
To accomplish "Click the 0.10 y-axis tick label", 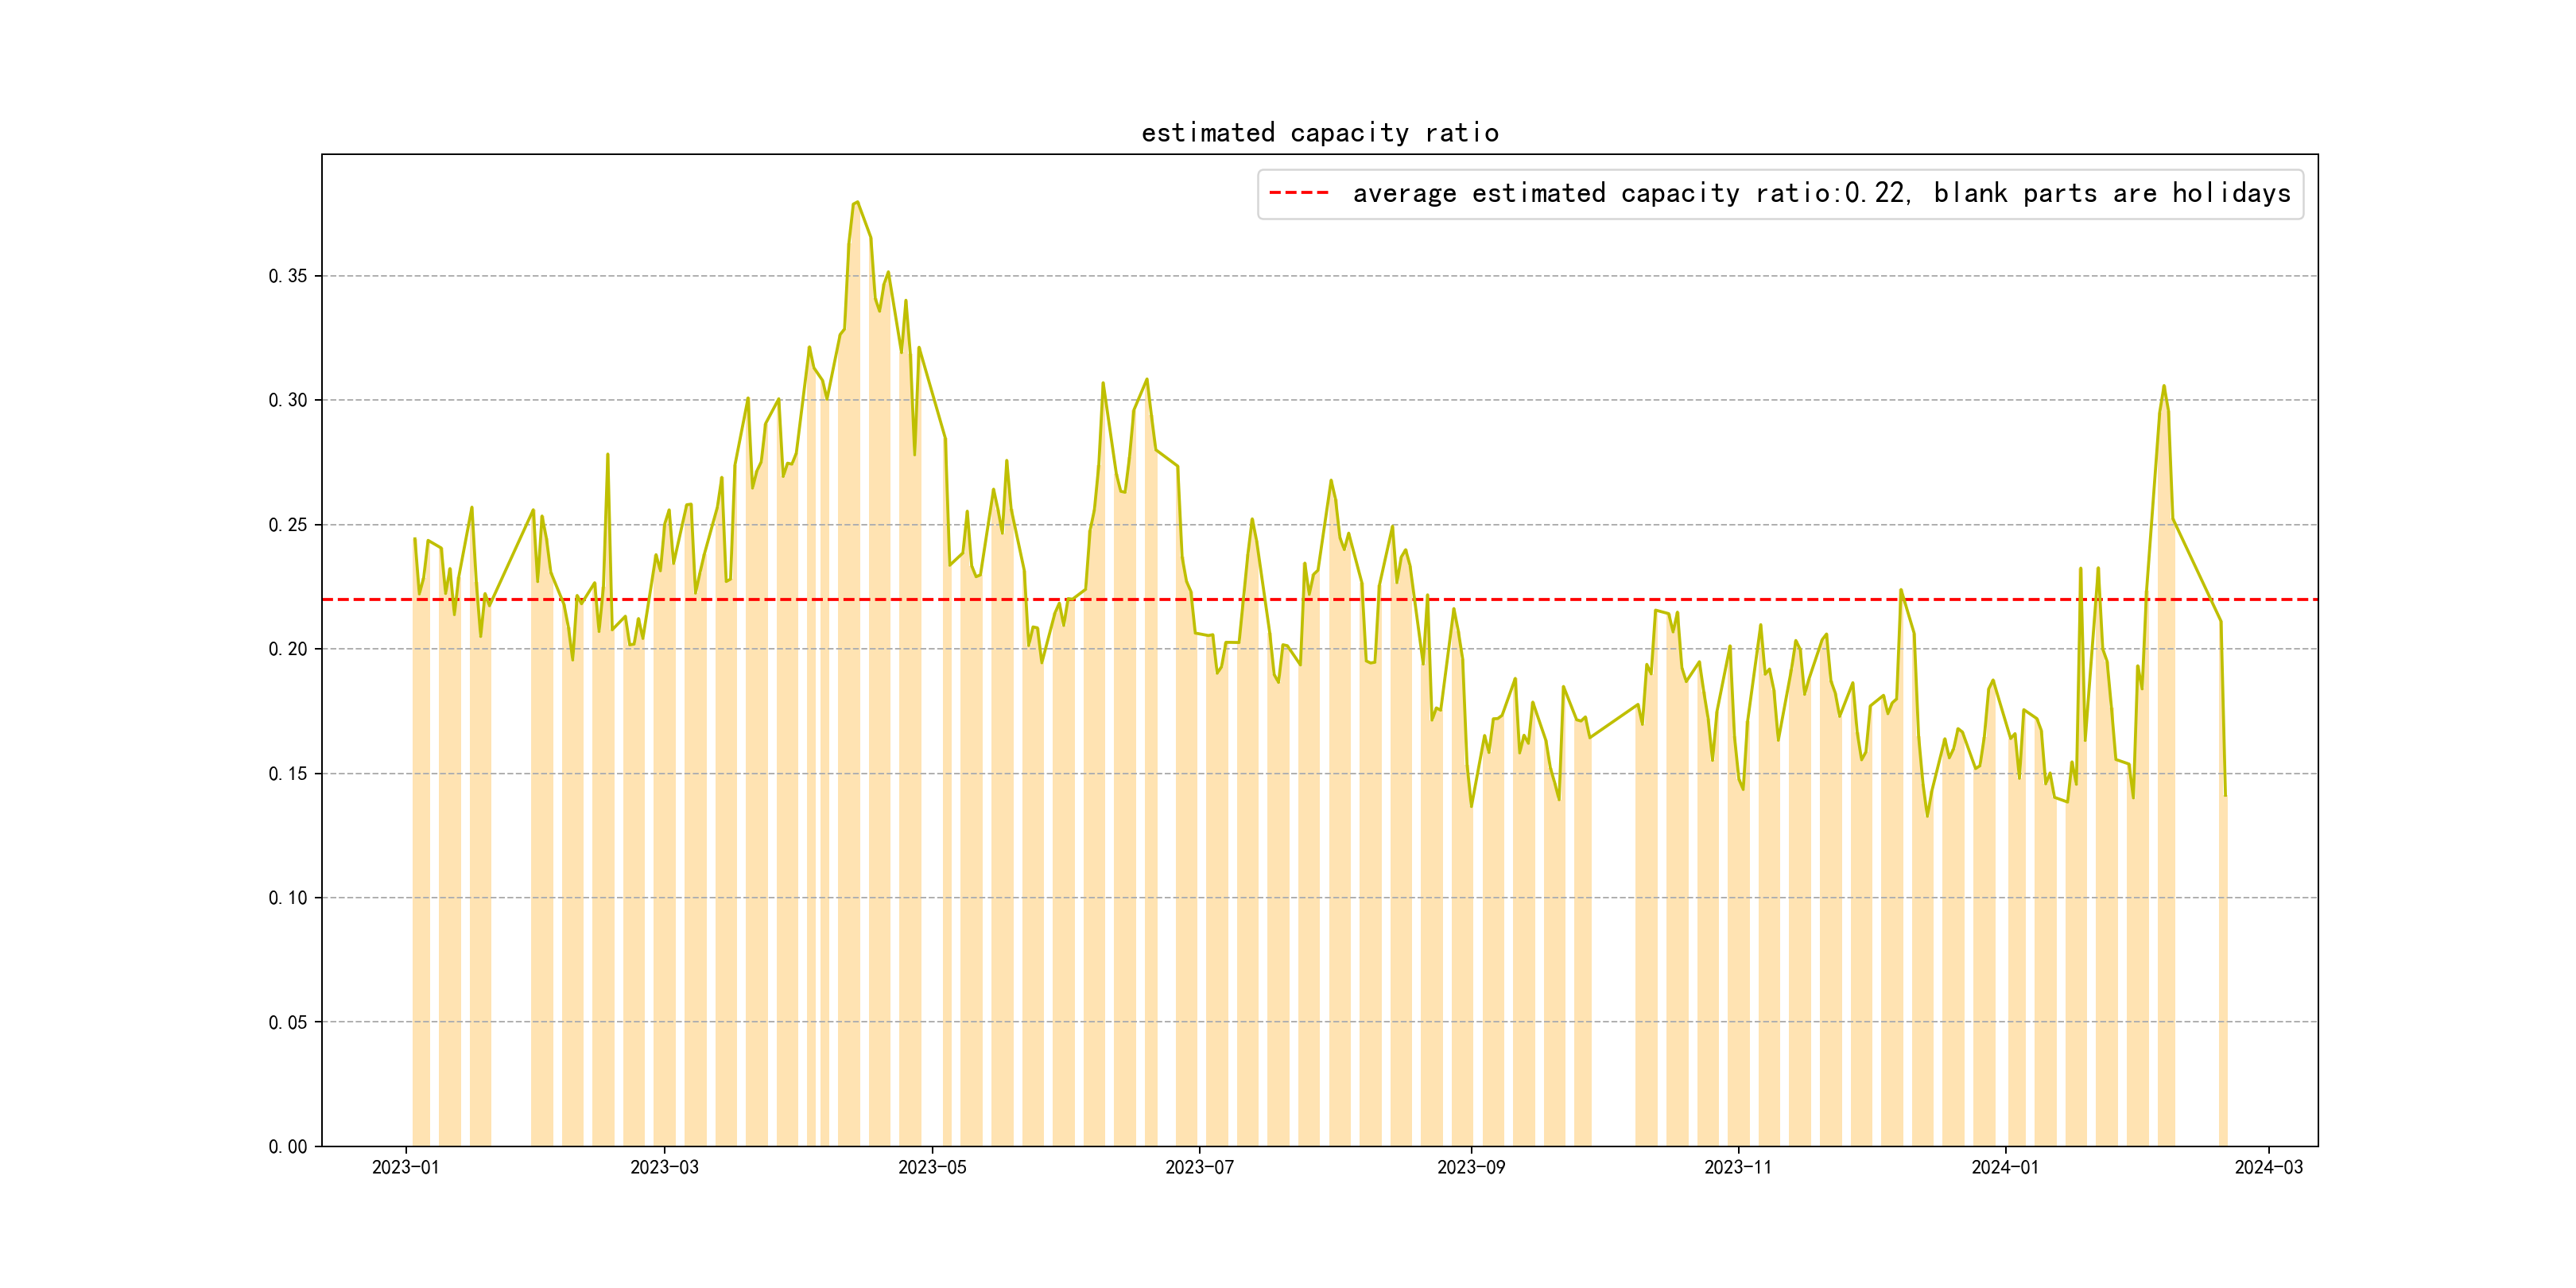I will coord(287,898).
